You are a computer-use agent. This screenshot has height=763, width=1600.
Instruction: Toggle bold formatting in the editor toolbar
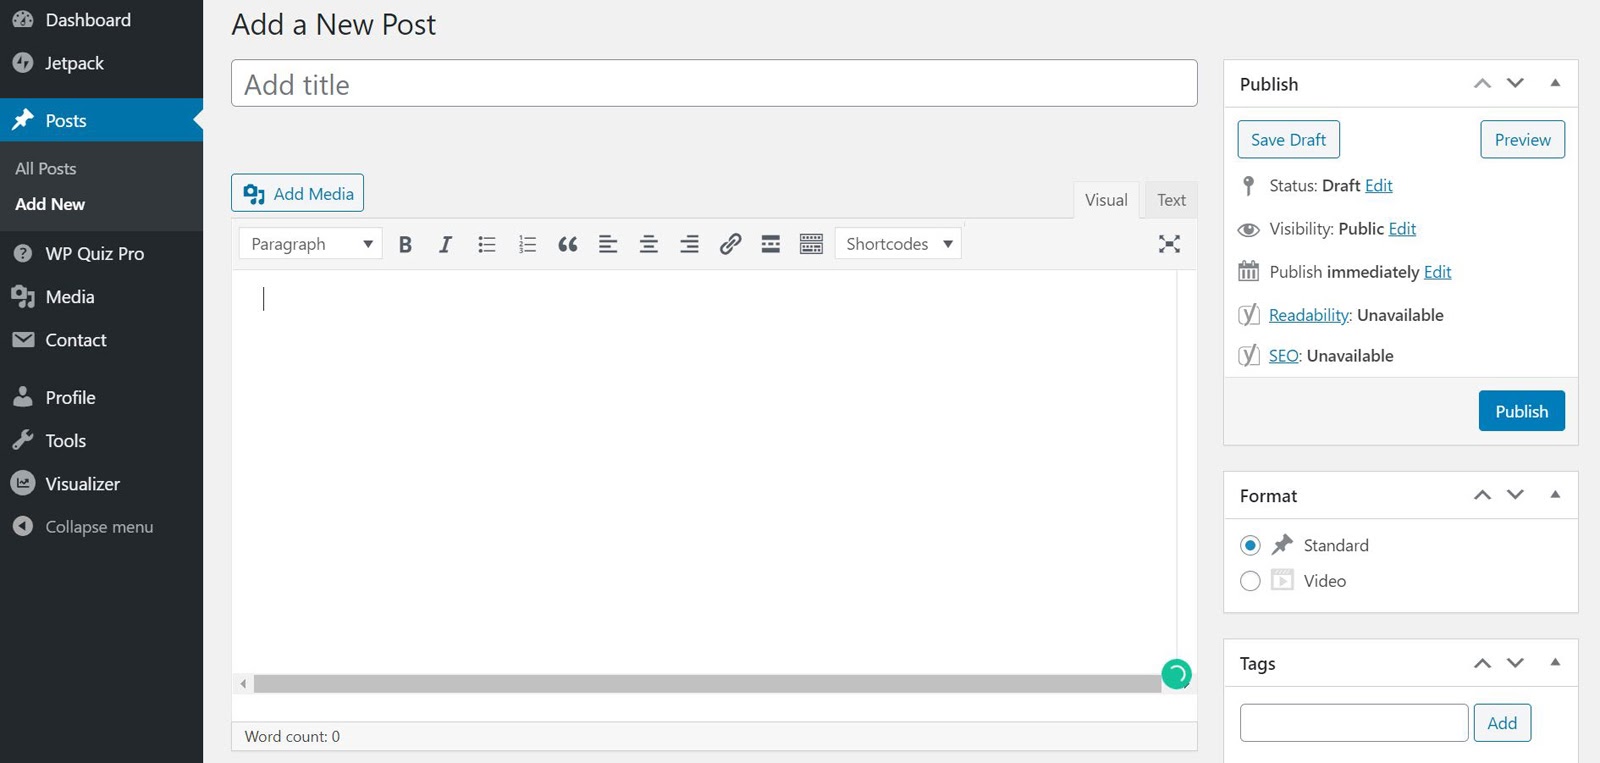pos(405,244)
